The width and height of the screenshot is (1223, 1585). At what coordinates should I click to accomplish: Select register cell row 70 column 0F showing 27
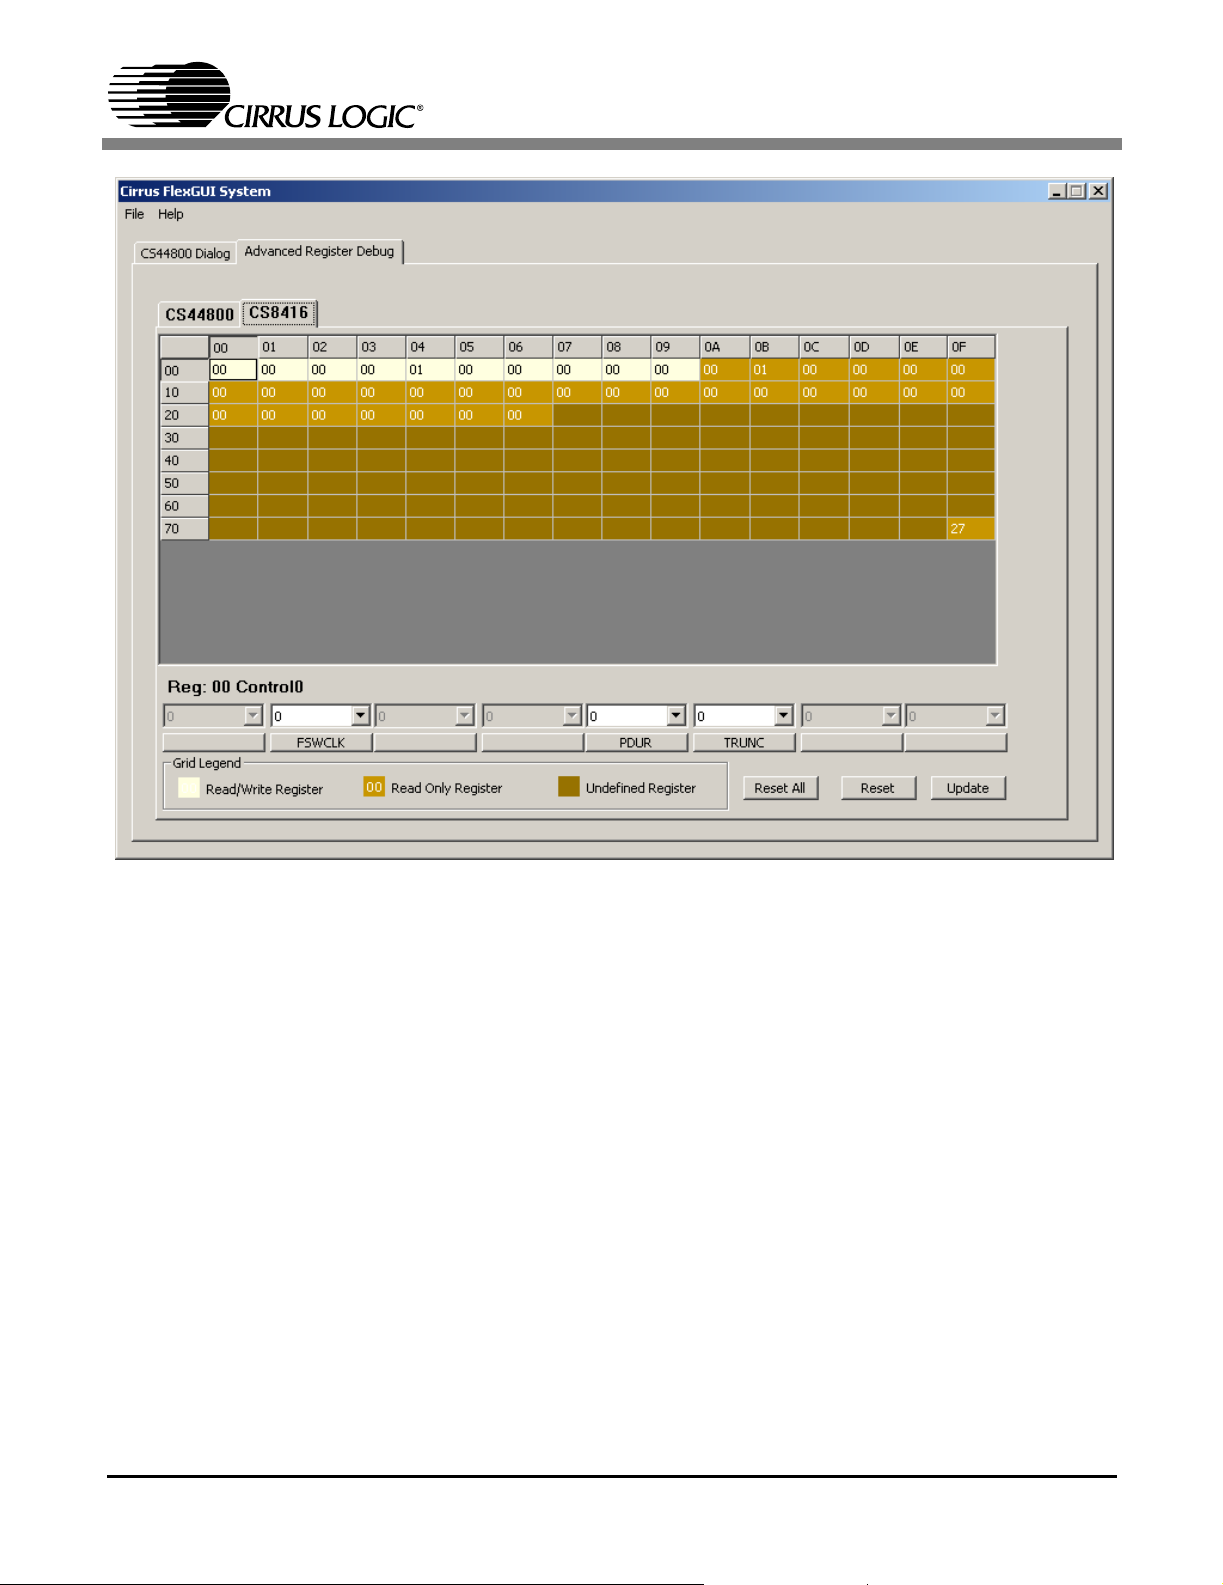point(971,529)
